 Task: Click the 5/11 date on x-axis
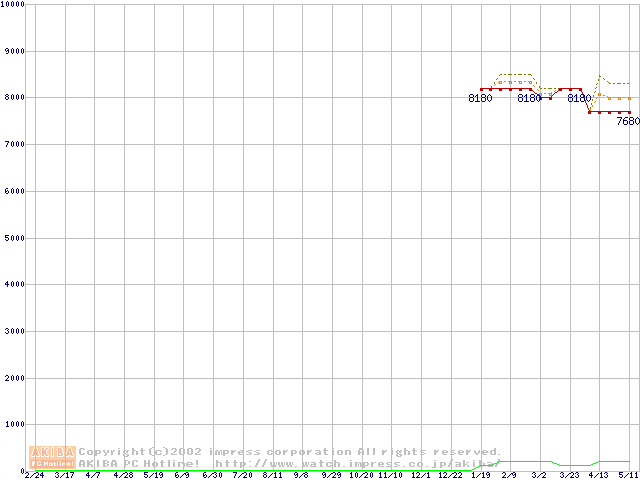(x=628, y=475)
